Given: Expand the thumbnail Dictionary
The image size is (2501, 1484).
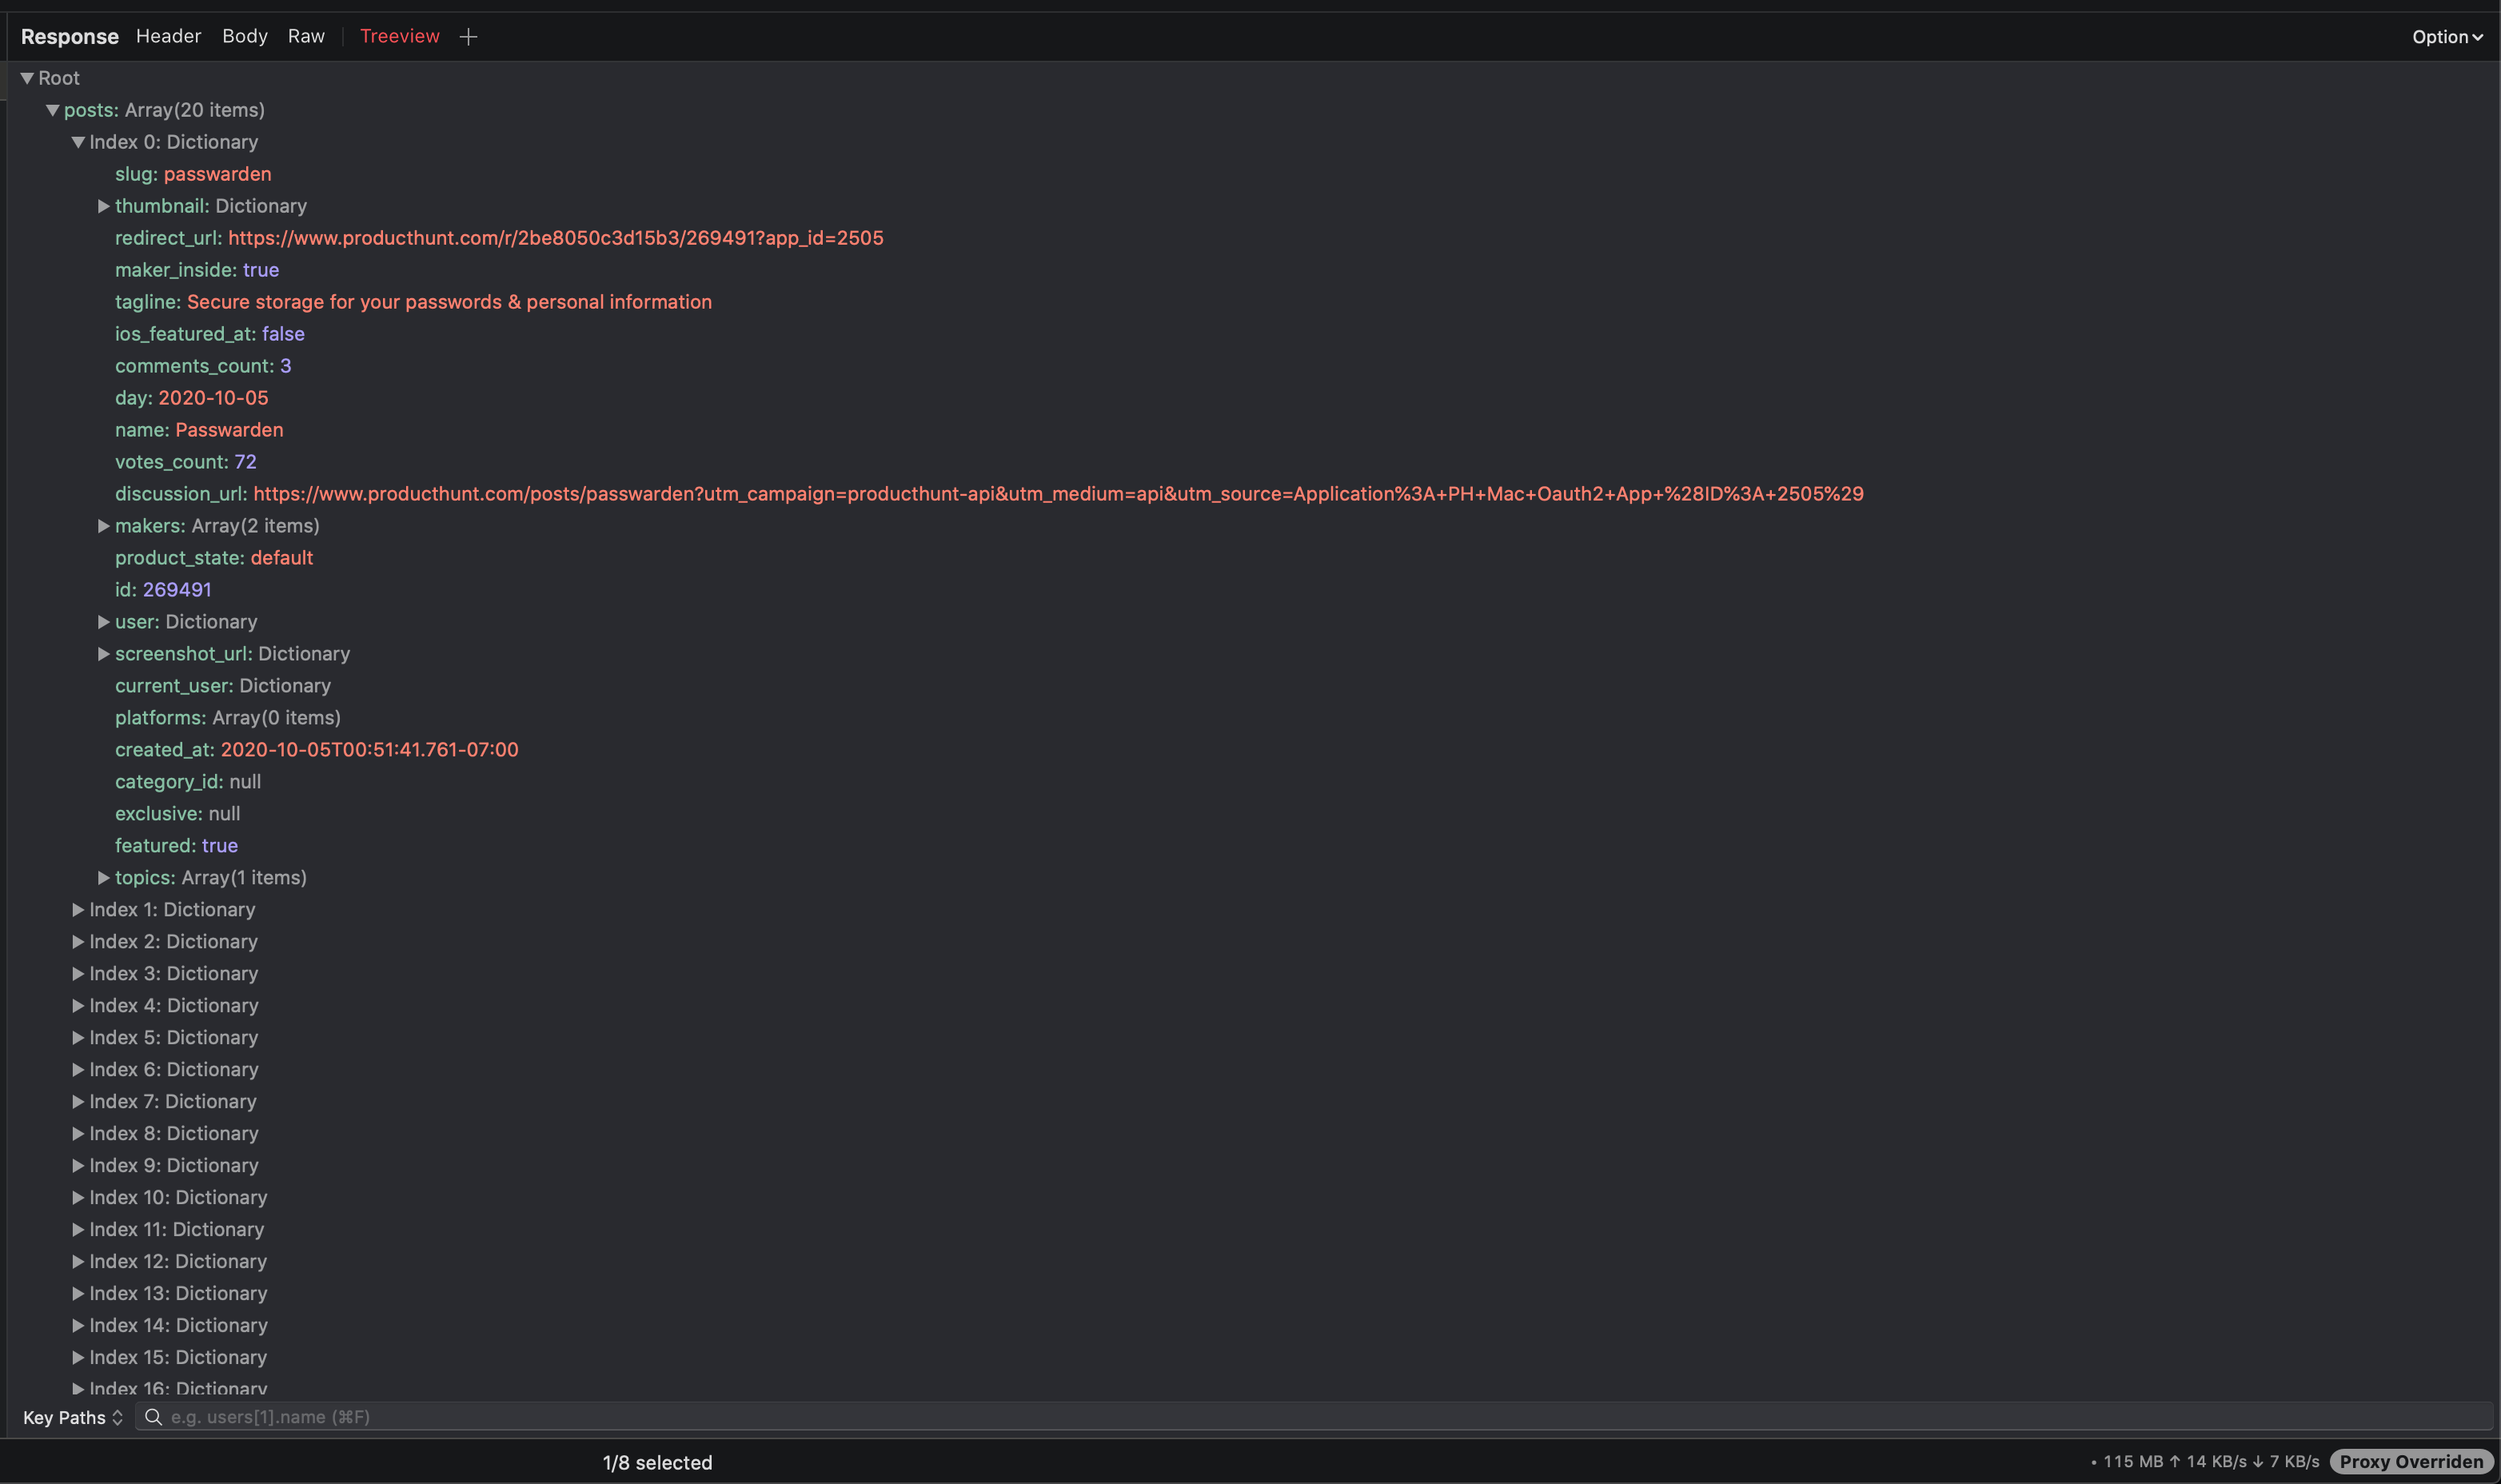Looking at the screenshot, I should (x=103, y=206).
